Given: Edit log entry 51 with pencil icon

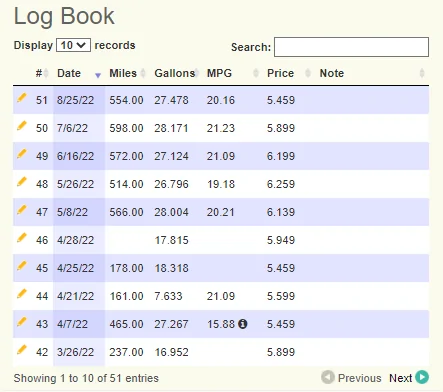Looking at the screenshot, I should (x=22, y=98).
